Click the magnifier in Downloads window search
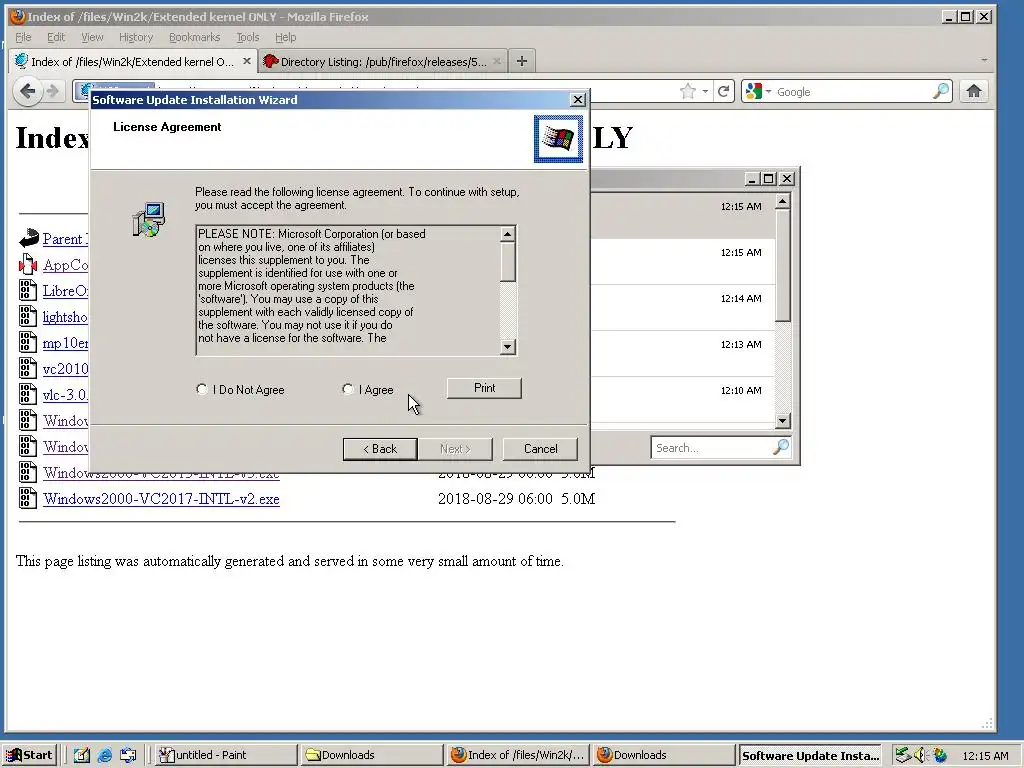Viewport: 1024px width, 768px height. [x=781, y=447]
